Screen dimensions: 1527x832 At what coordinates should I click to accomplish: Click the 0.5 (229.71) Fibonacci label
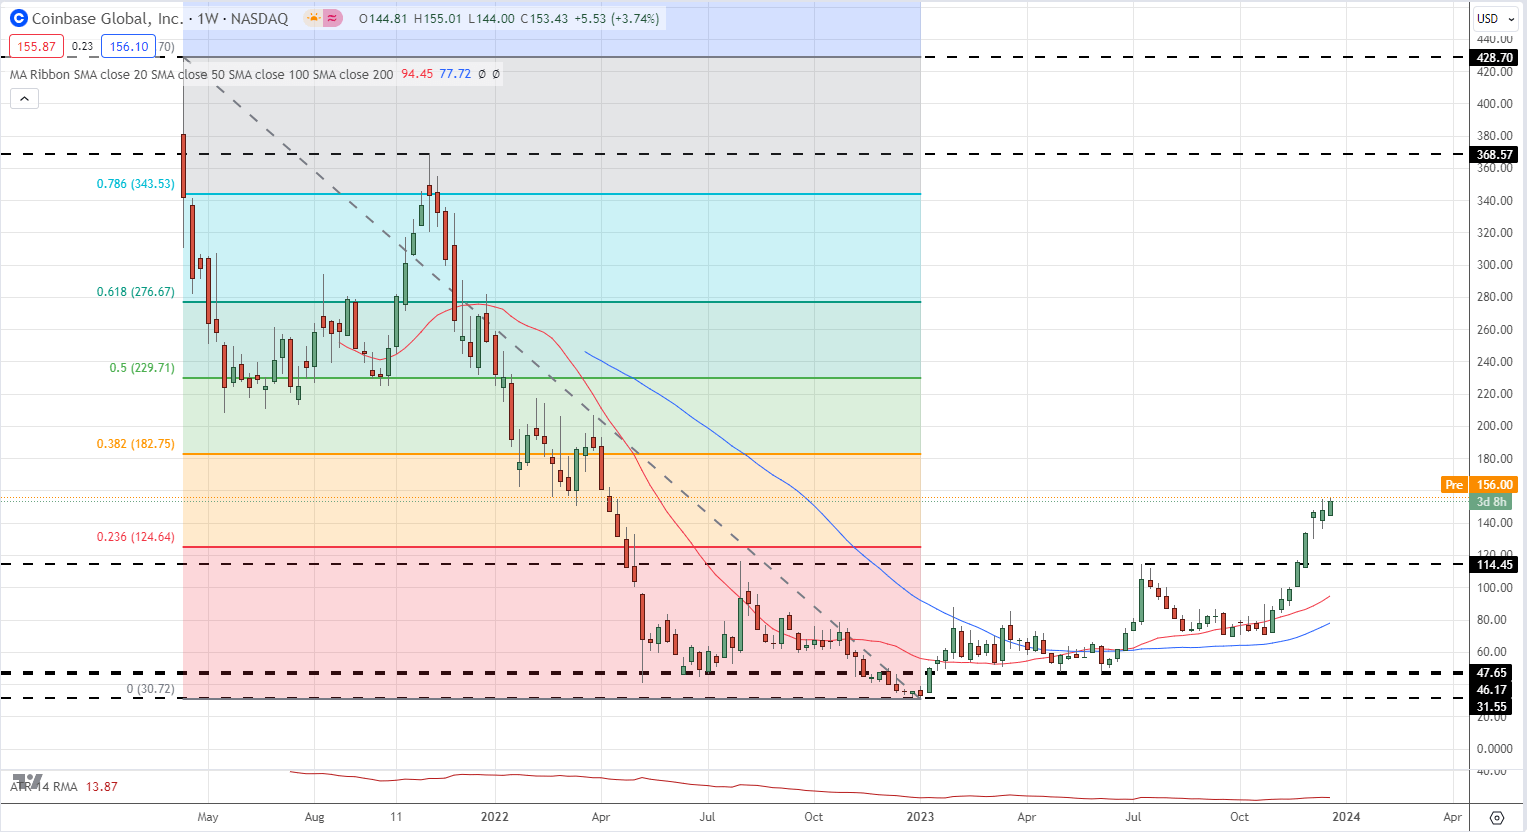coord(142,368)
